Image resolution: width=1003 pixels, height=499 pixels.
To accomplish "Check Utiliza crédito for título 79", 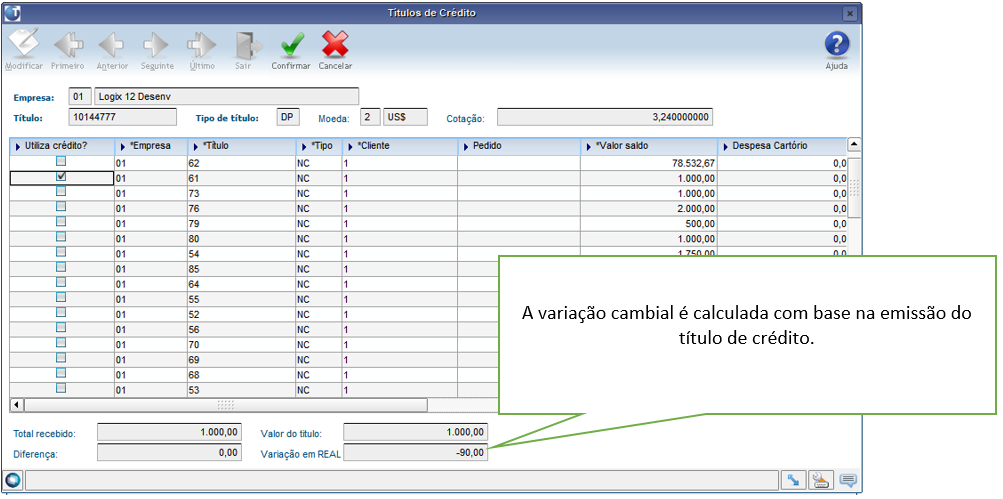I will click(61, 221).
